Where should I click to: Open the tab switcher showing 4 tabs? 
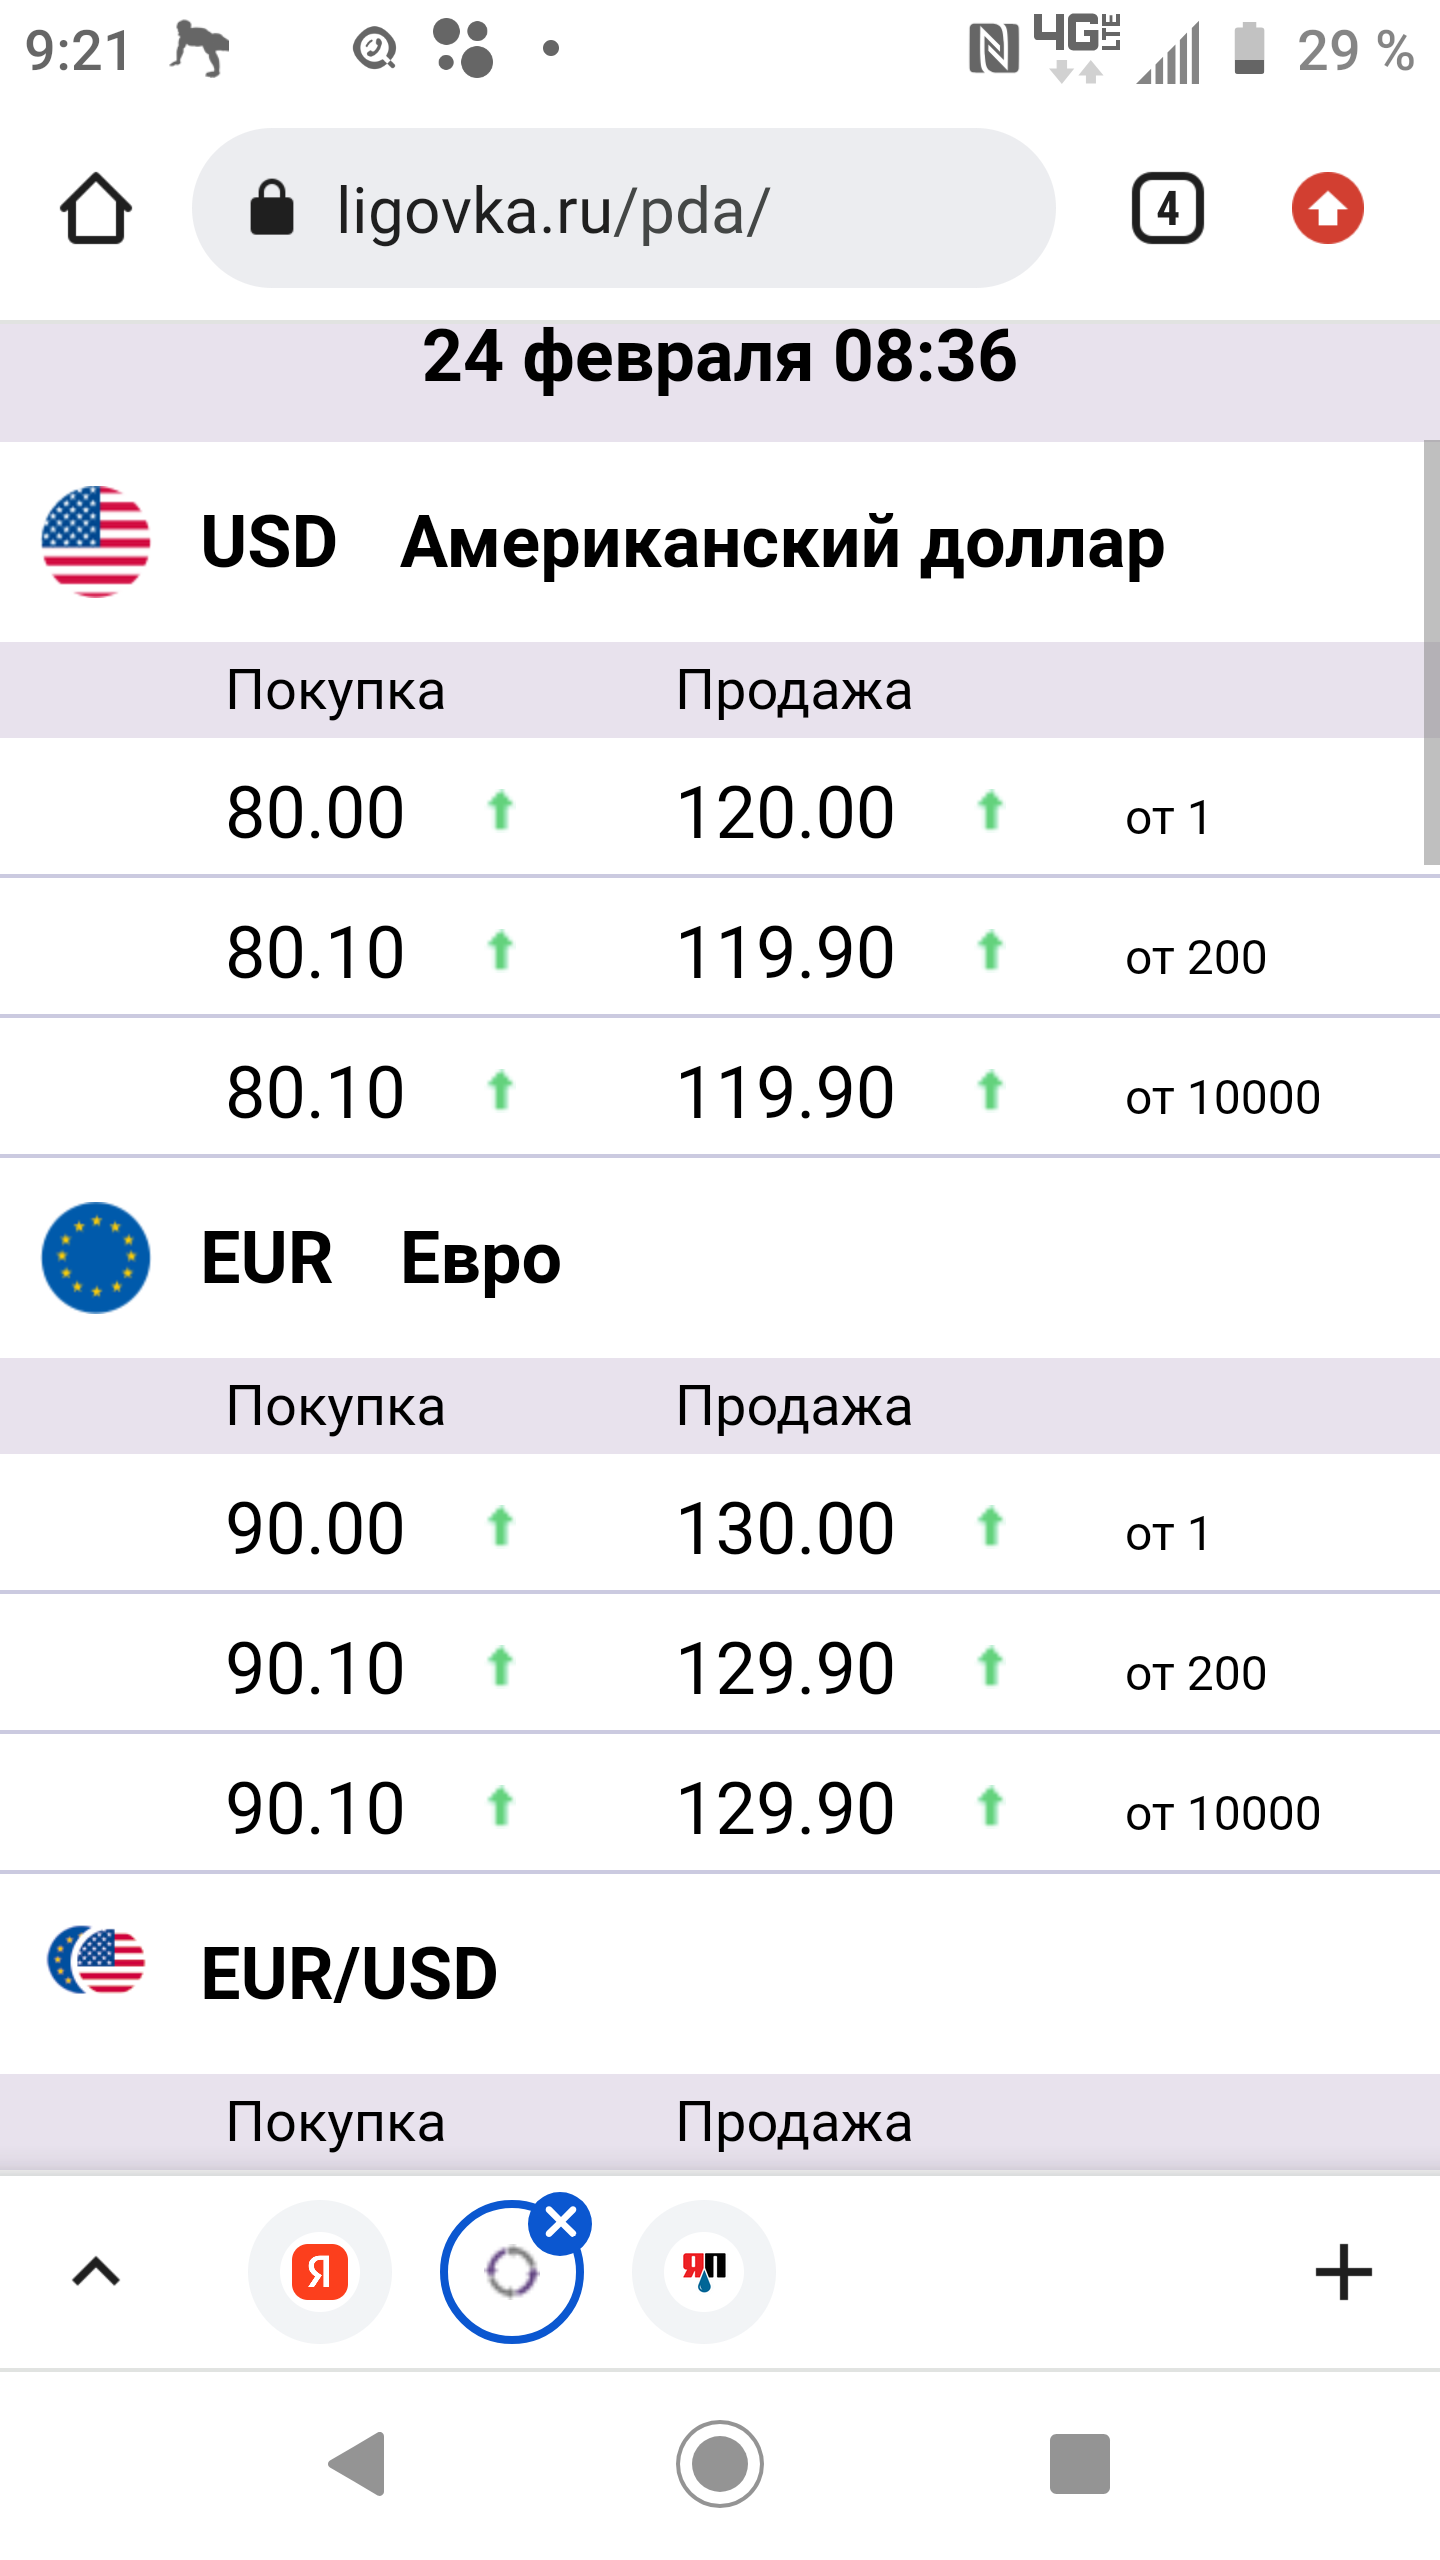pyautogui.click(x=1167, y=209)
